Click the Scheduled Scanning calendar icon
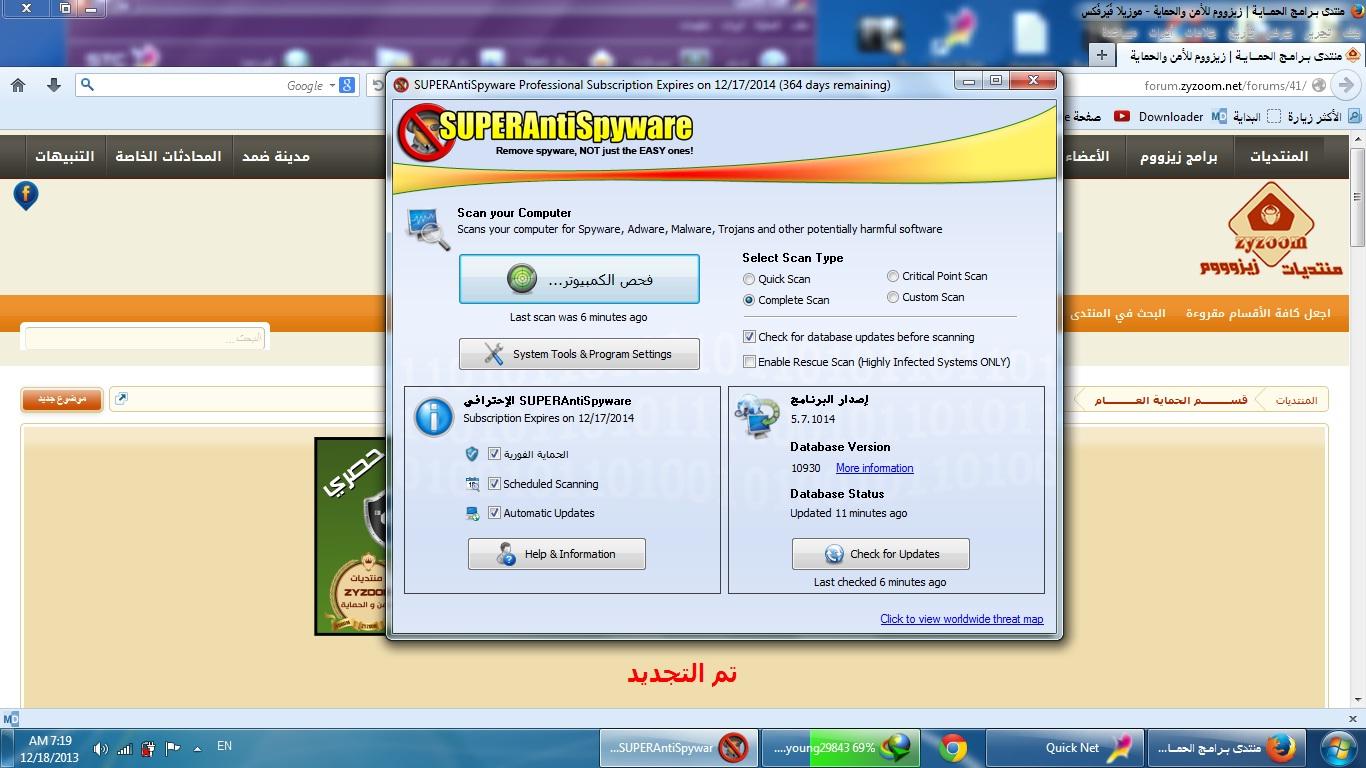 click(x=473, y=484)
